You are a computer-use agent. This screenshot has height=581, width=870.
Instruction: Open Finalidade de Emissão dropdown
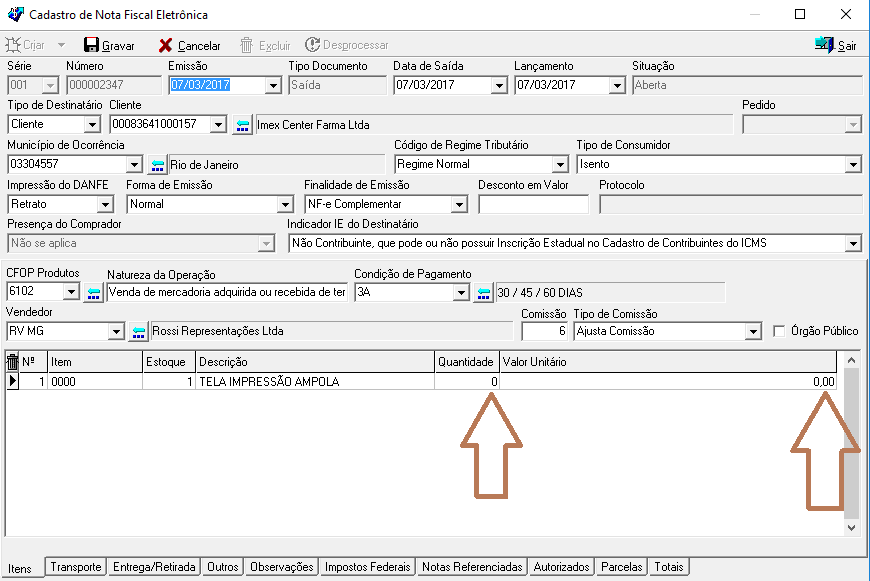coord(459,204)
